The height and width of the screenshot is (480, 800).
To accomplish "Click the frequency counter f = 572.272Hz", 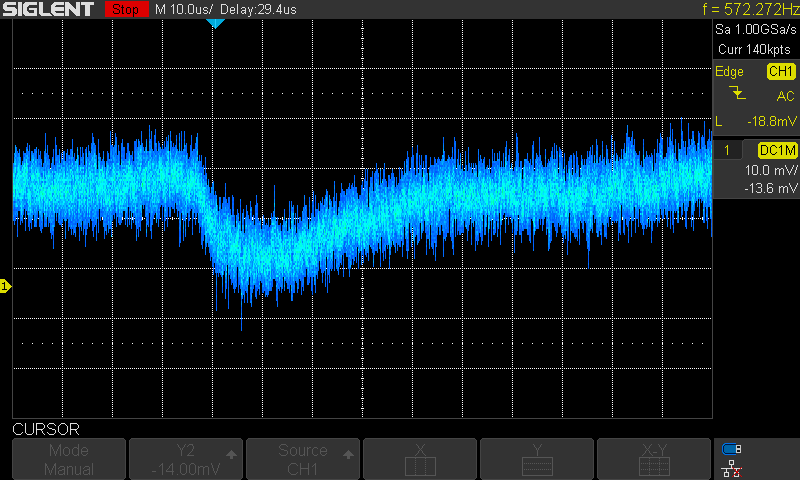I will click(x=751, y=9).
